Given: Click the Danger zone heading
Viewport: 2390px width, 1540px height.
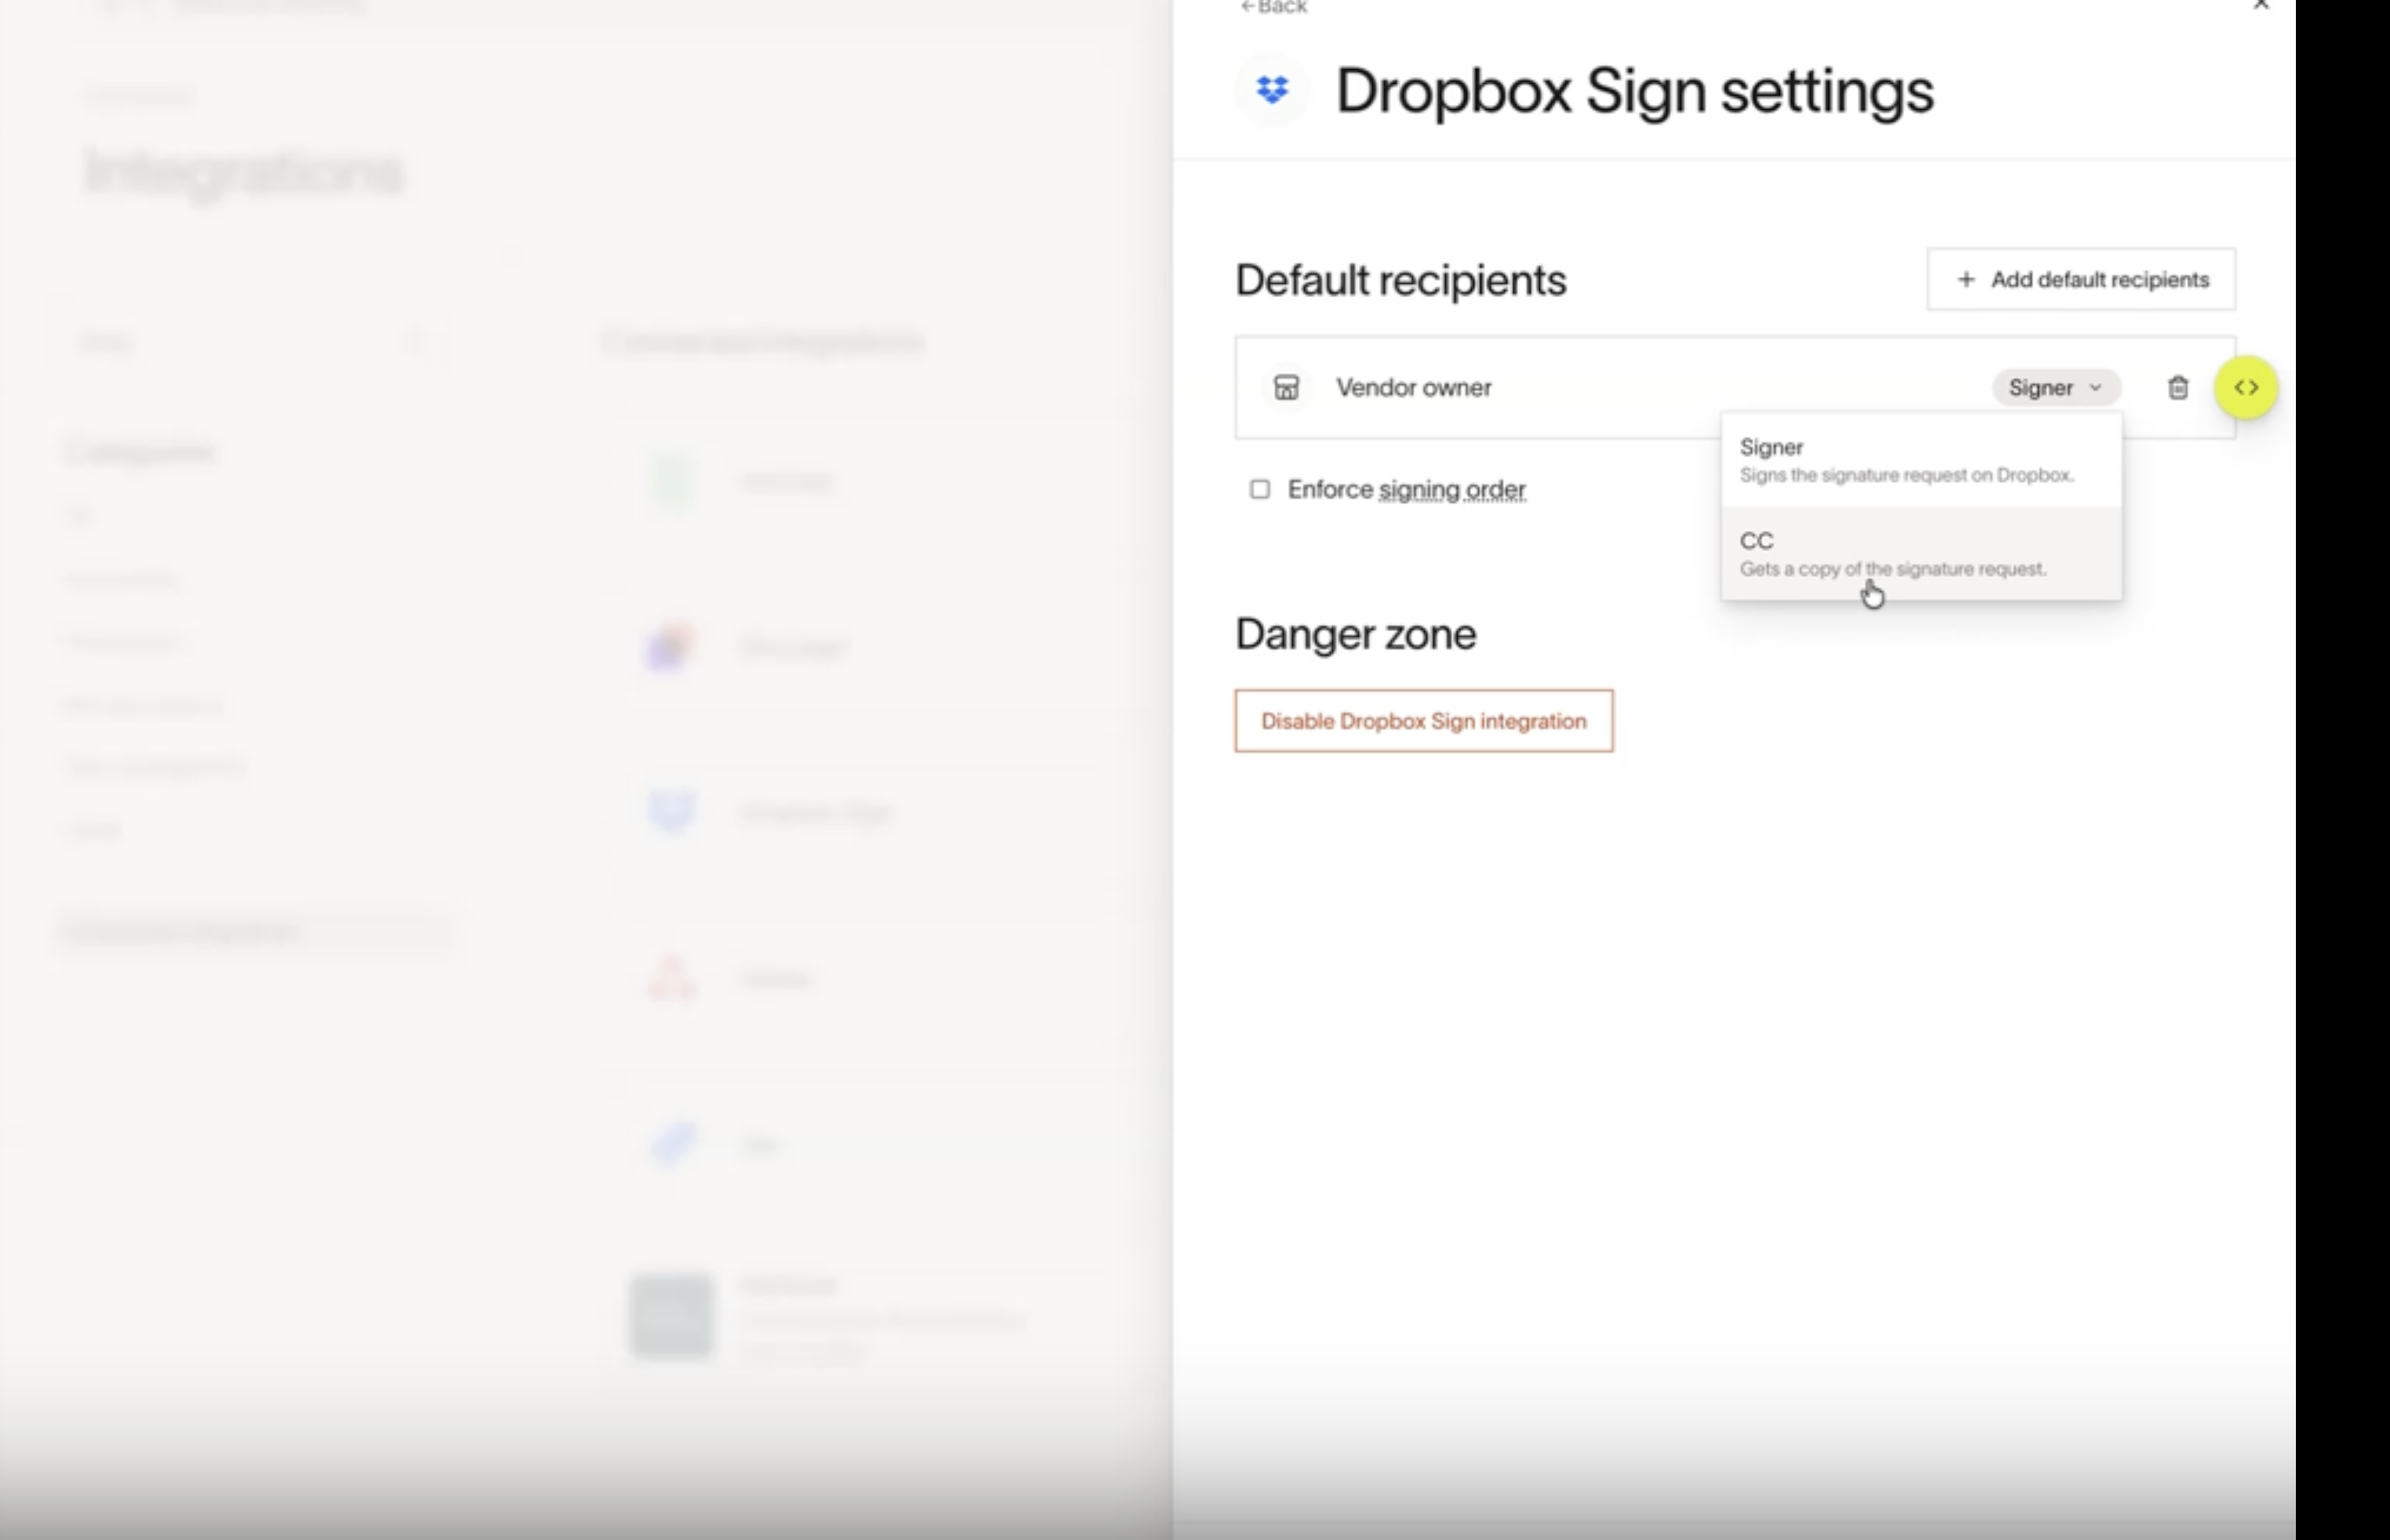Looking at the screenshot, I should 1355,634.
